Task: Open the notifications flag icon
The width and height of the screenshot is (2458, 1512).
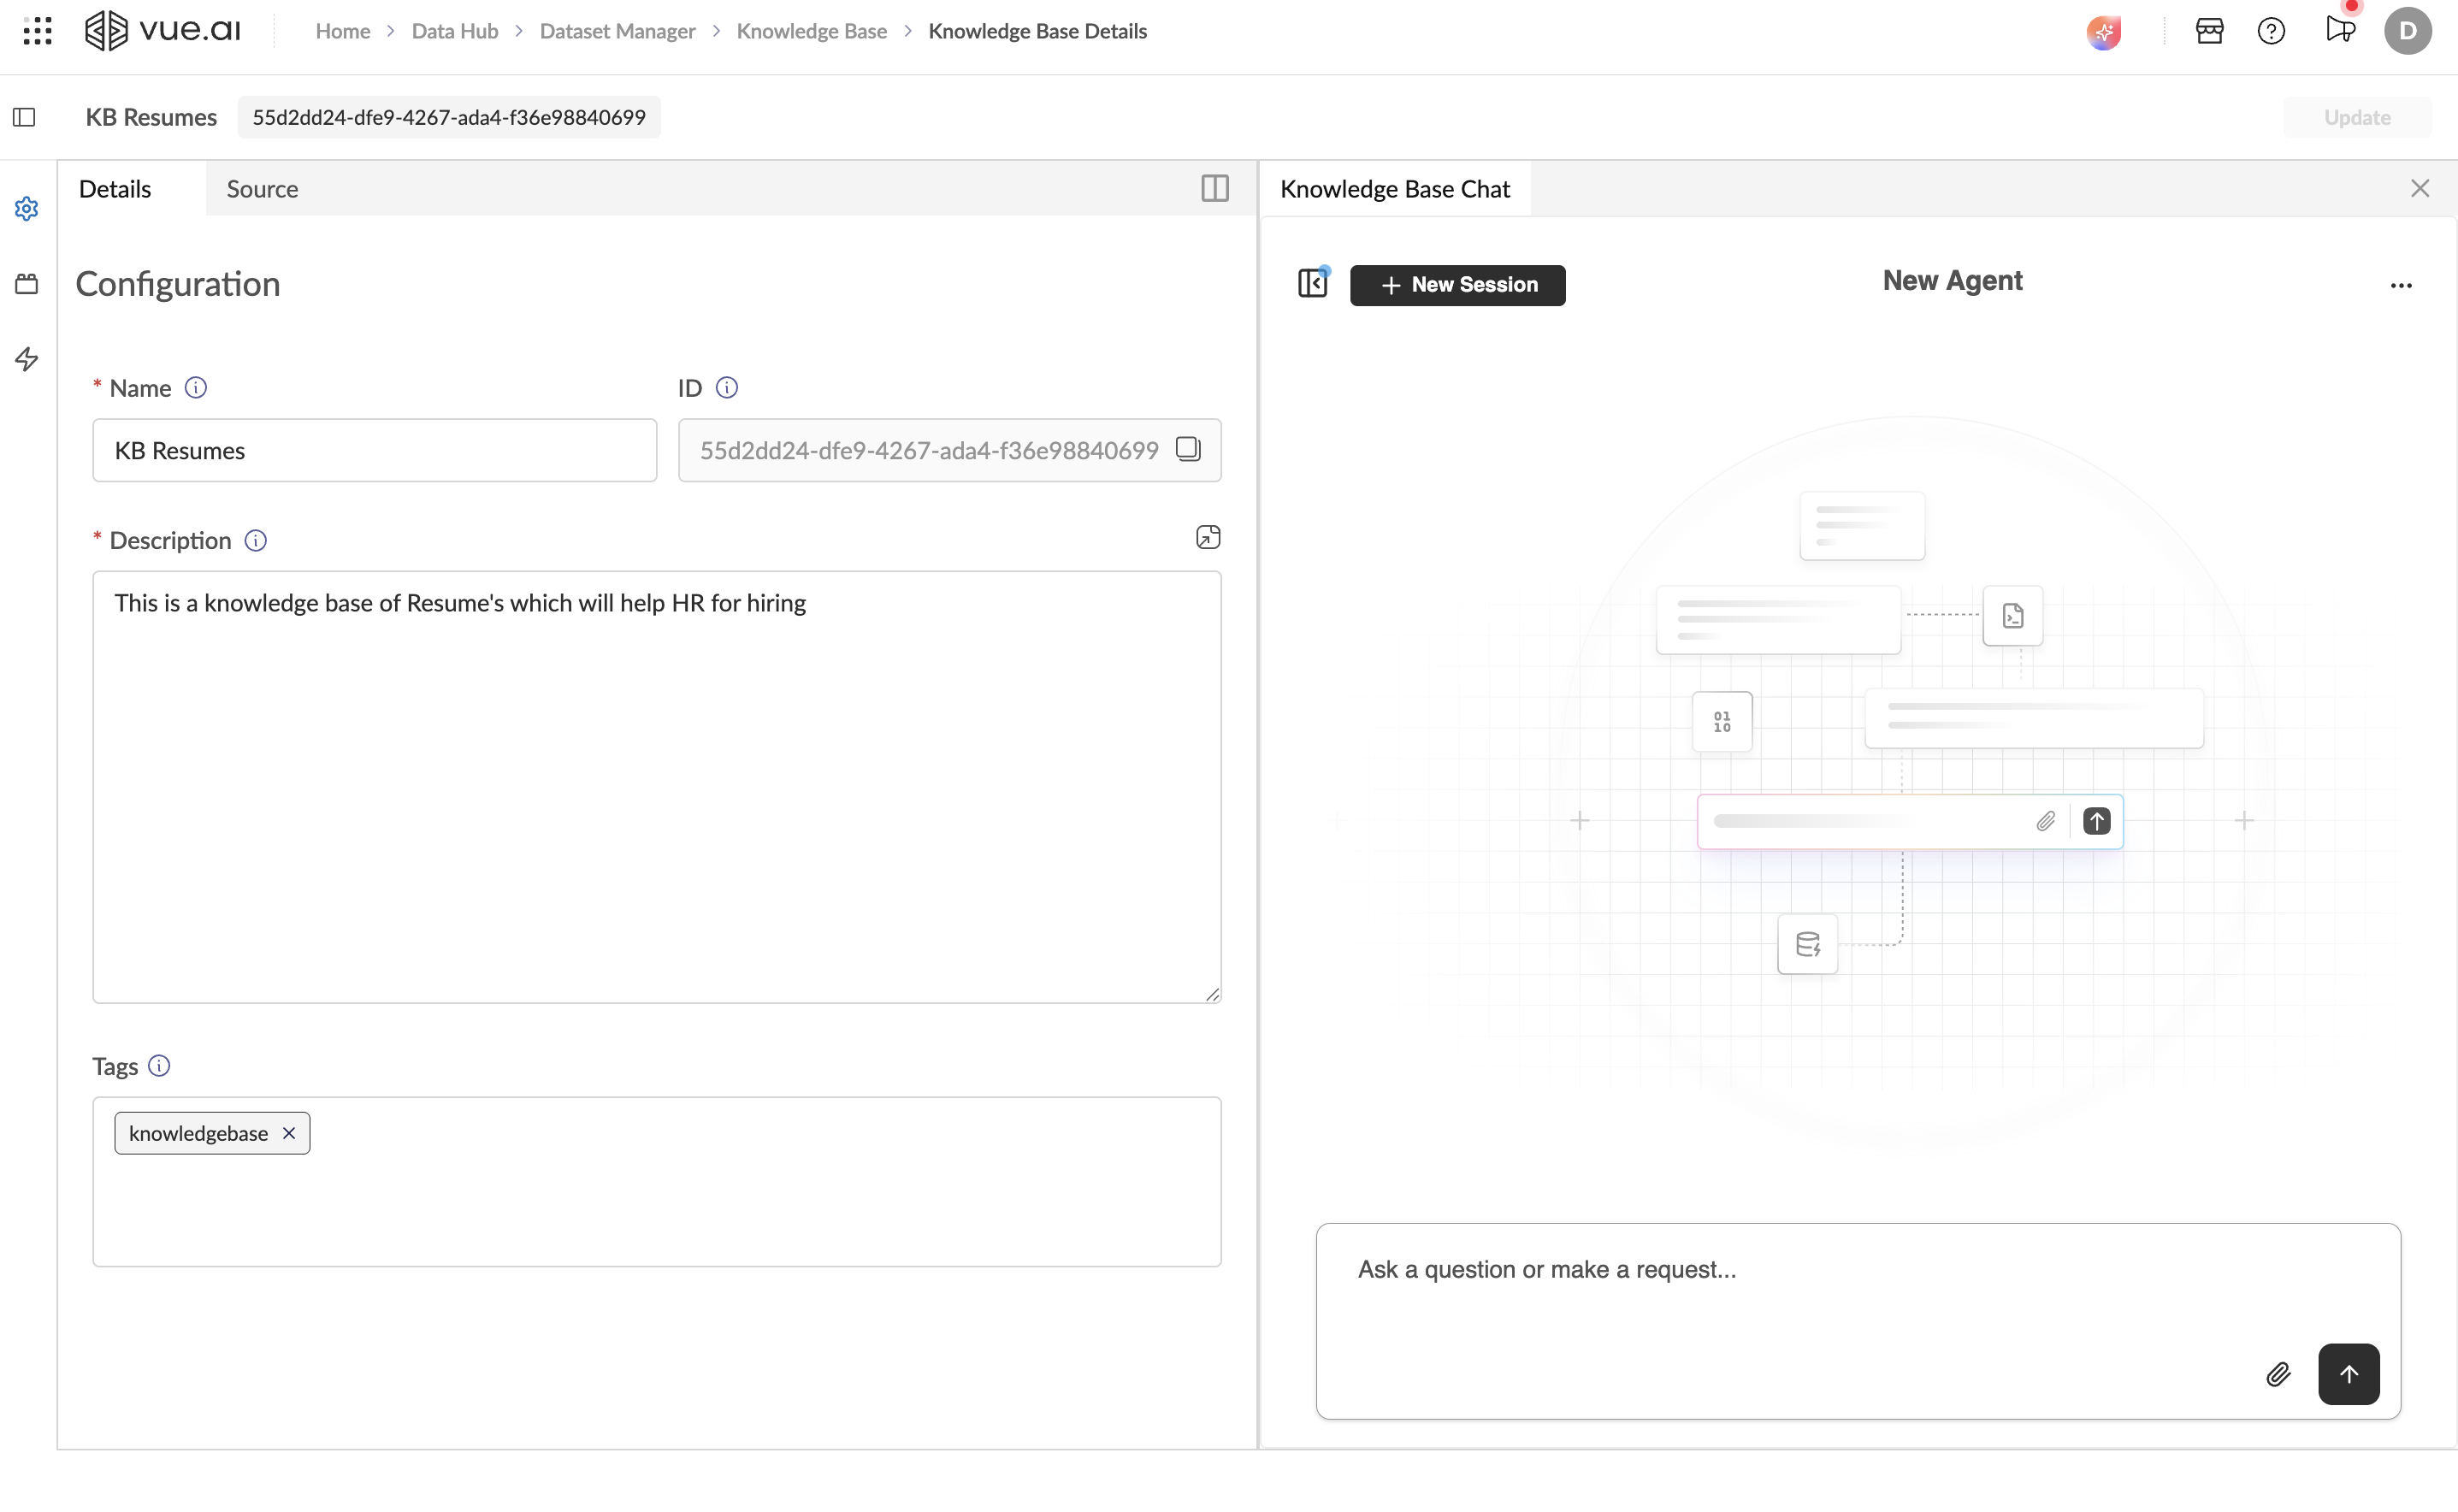Action: [x=2340, y=30]
